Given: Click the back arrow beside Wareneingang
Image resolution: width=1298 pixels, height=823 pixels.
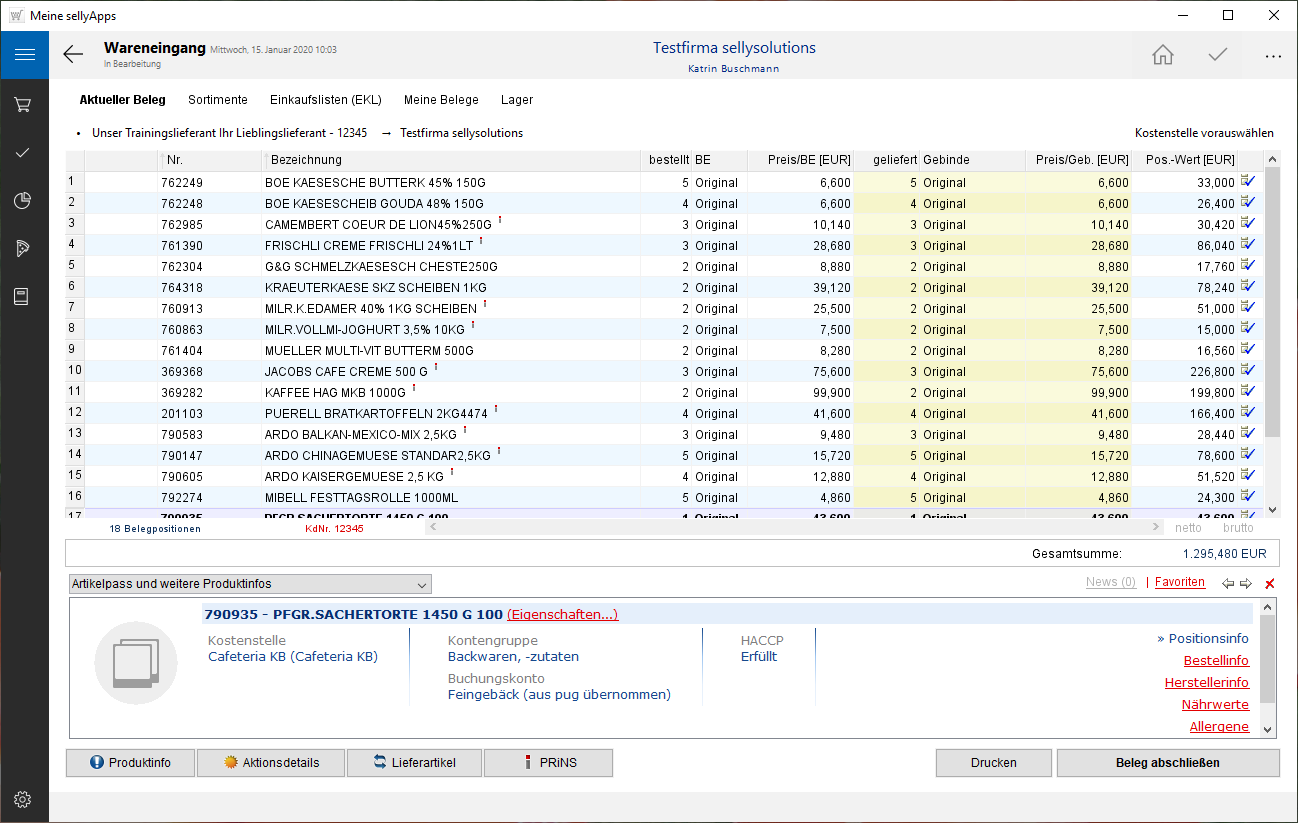Looking at the screenshot, I should coord(73,55).
